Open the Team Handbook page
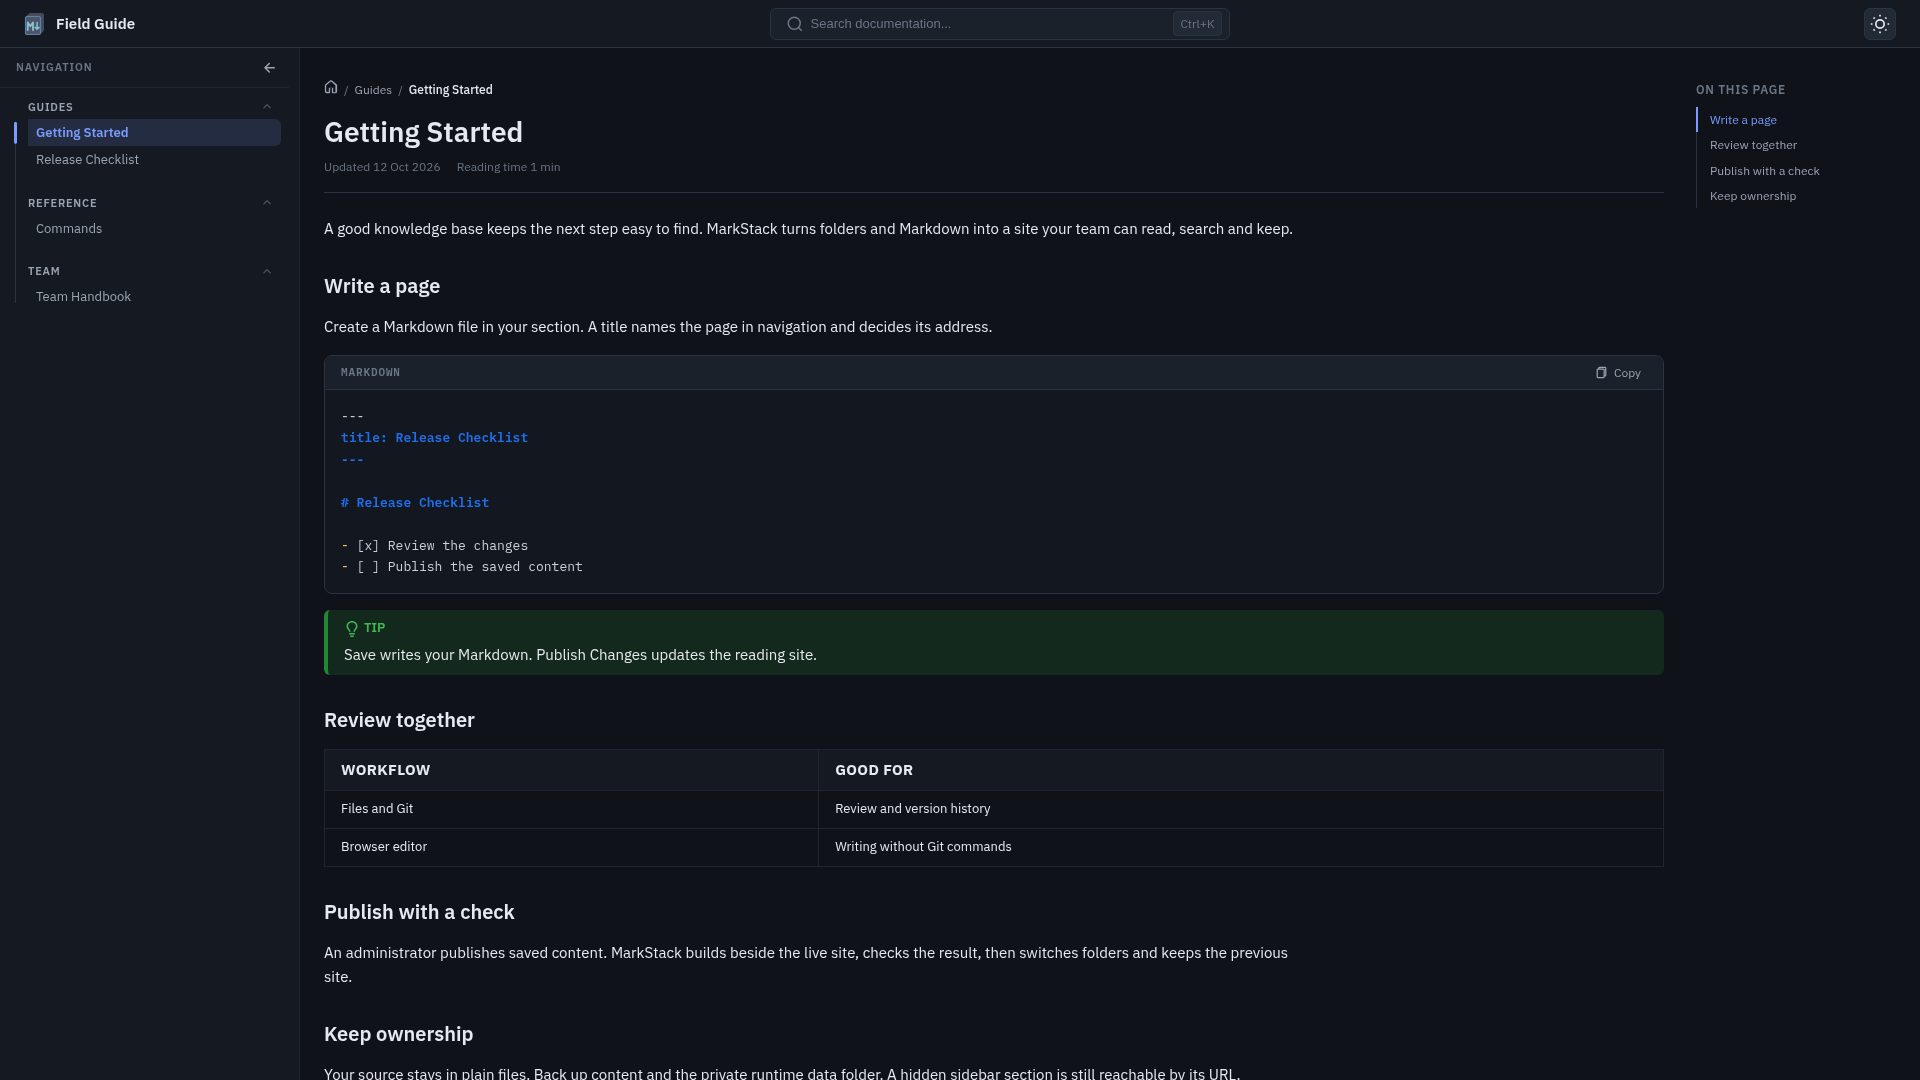This screenshot has height=1080, width=1920. [154, 297]
